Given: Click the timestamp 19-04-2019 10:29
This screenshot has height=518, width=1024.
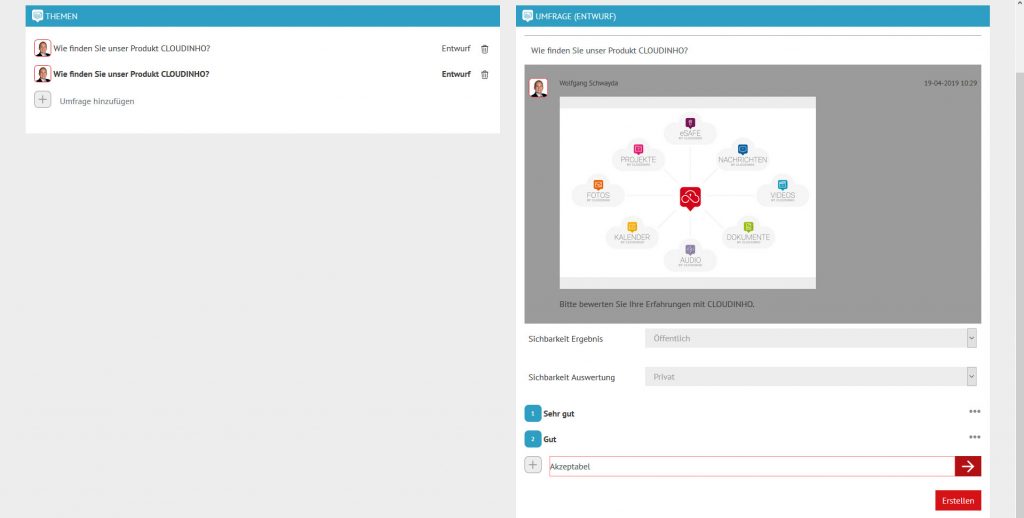Looking at the screenshot, I should pyautogui.click(x=950, y=83).
